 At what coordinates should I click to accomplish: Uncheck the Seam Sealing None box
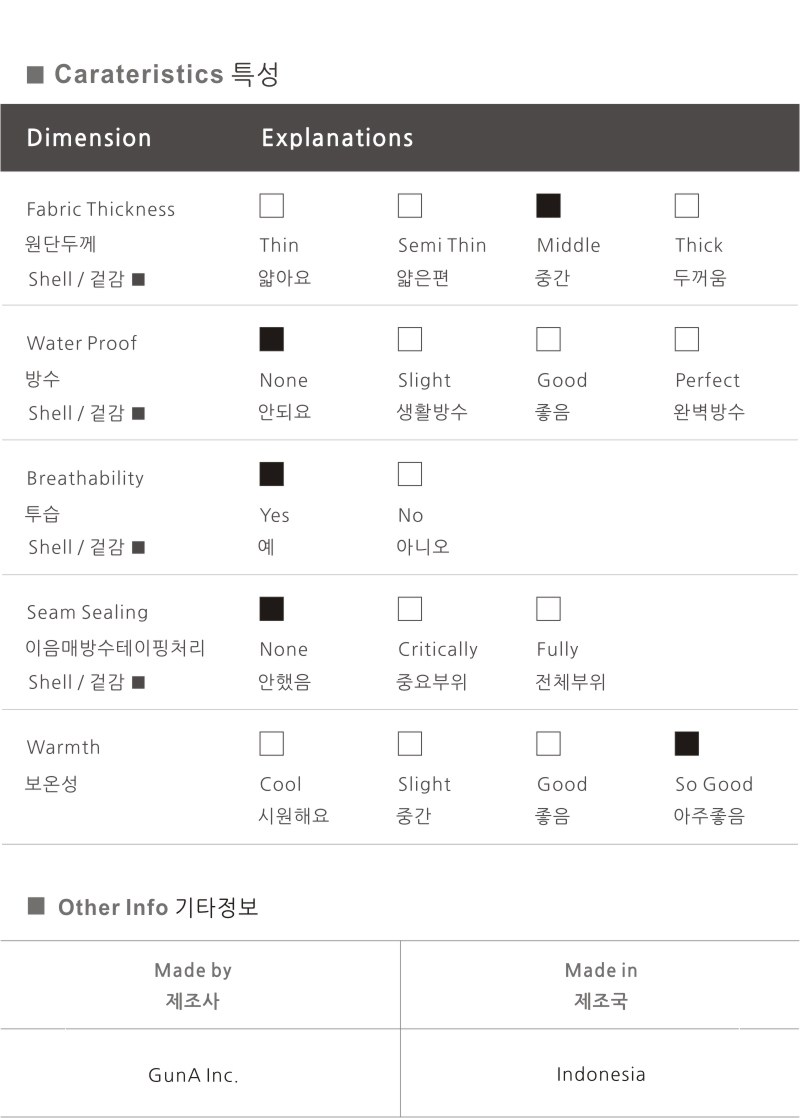point(271,609)
